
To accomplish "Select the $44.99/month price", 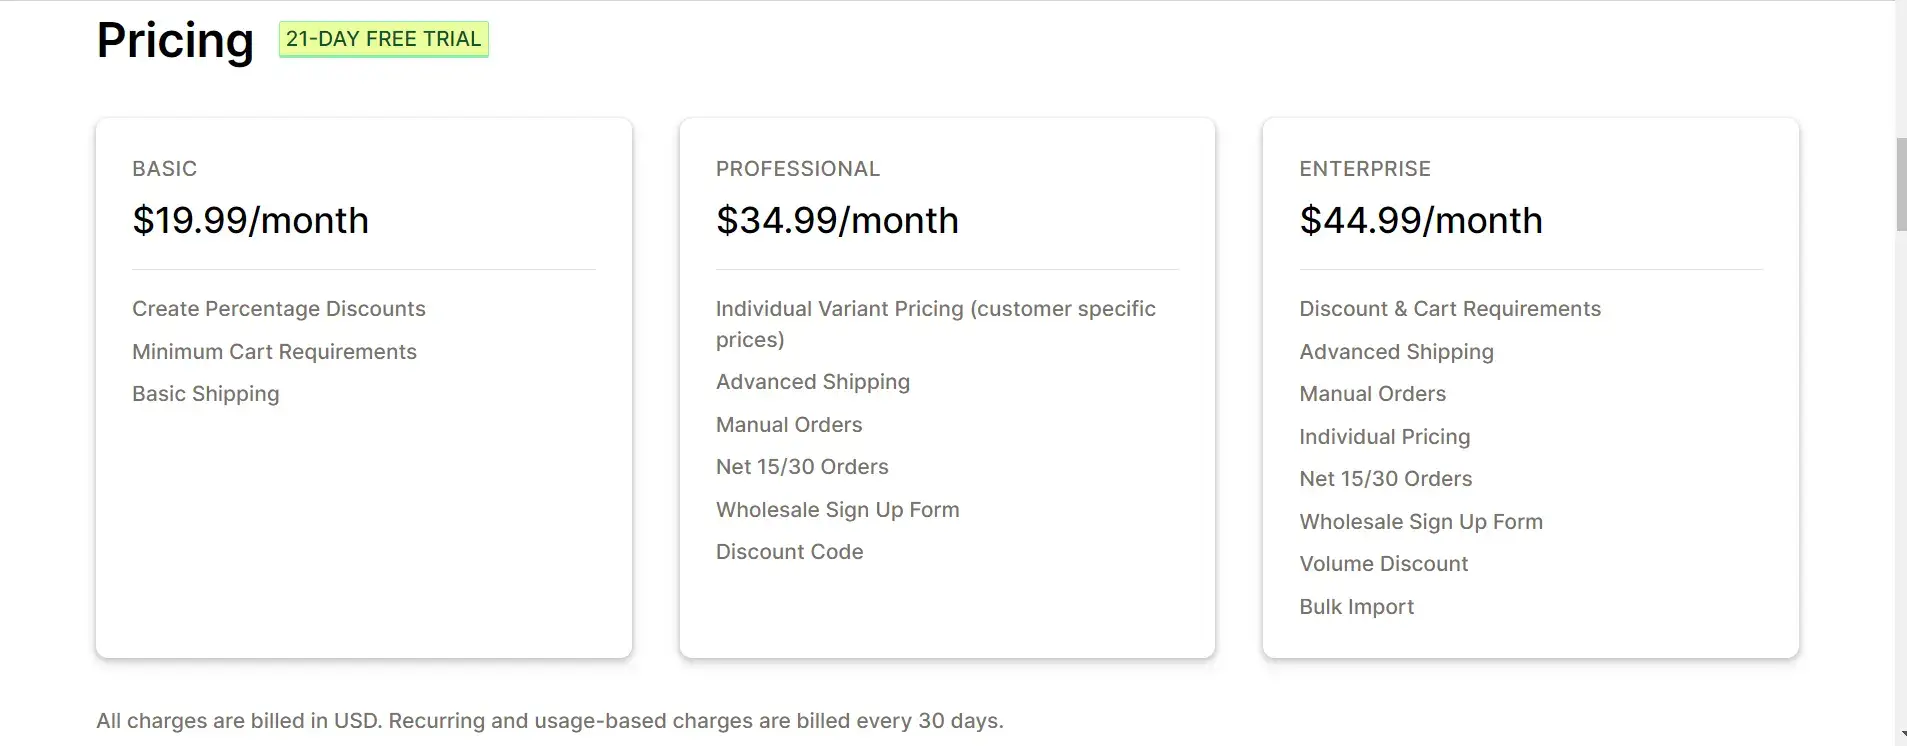I will (x=1421, y=220).
